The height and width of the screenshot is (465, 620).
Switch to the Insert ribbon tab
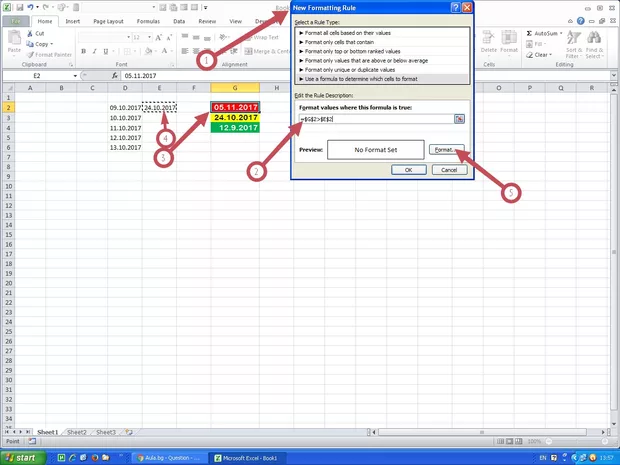tap(72, 21)
